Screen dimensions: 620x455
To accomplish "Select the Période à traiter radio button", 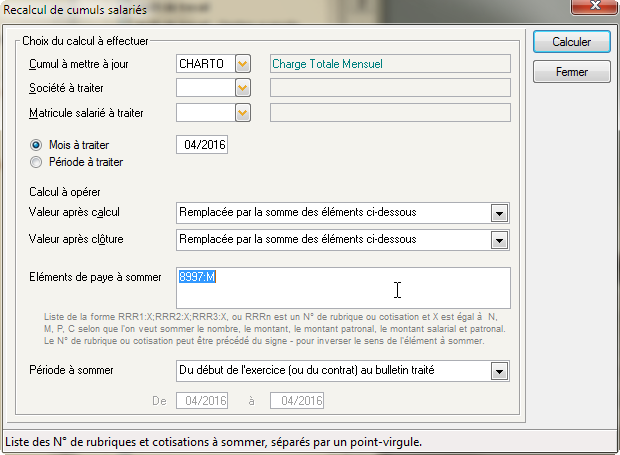I will point(36,162).
